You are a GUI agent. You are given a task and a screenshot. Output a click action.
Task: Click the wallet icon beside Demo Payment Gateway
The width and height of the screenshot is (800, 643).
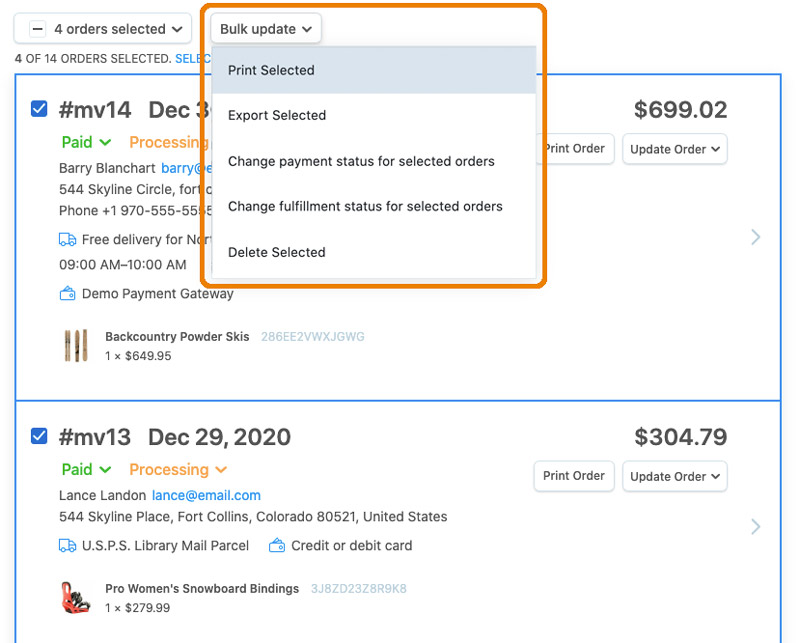point(68,294)
